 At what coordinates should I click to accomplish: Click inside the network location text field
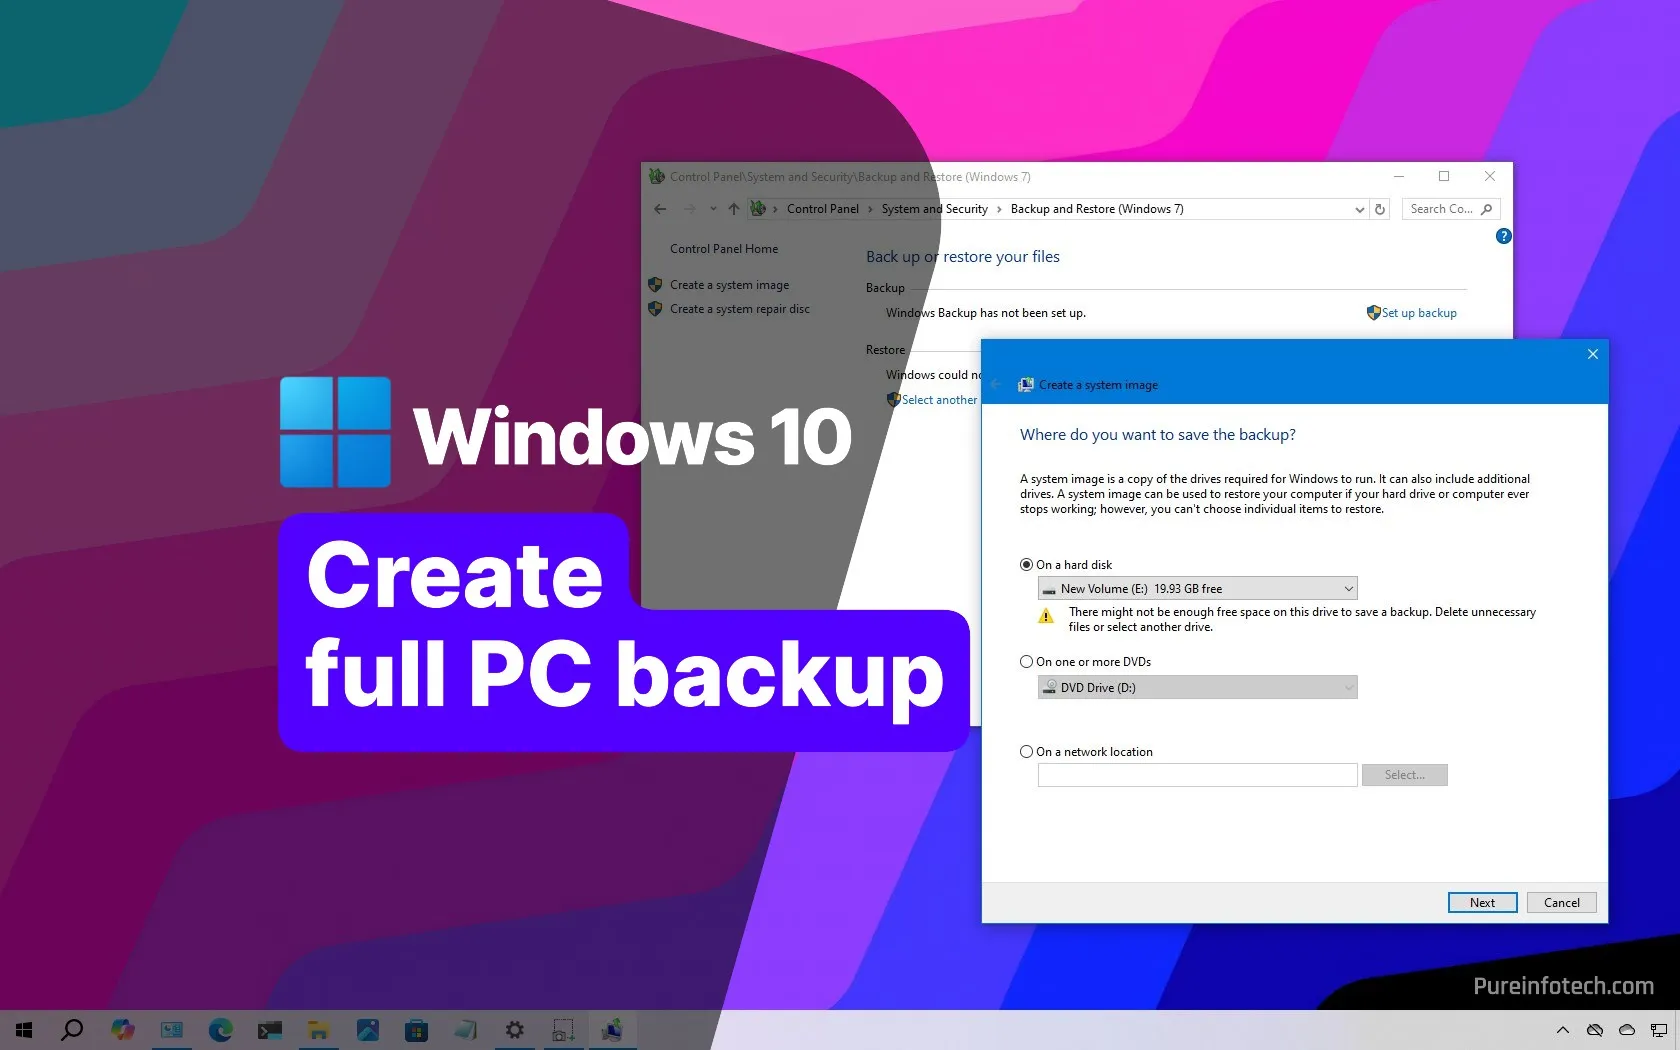coord(1196,775)
